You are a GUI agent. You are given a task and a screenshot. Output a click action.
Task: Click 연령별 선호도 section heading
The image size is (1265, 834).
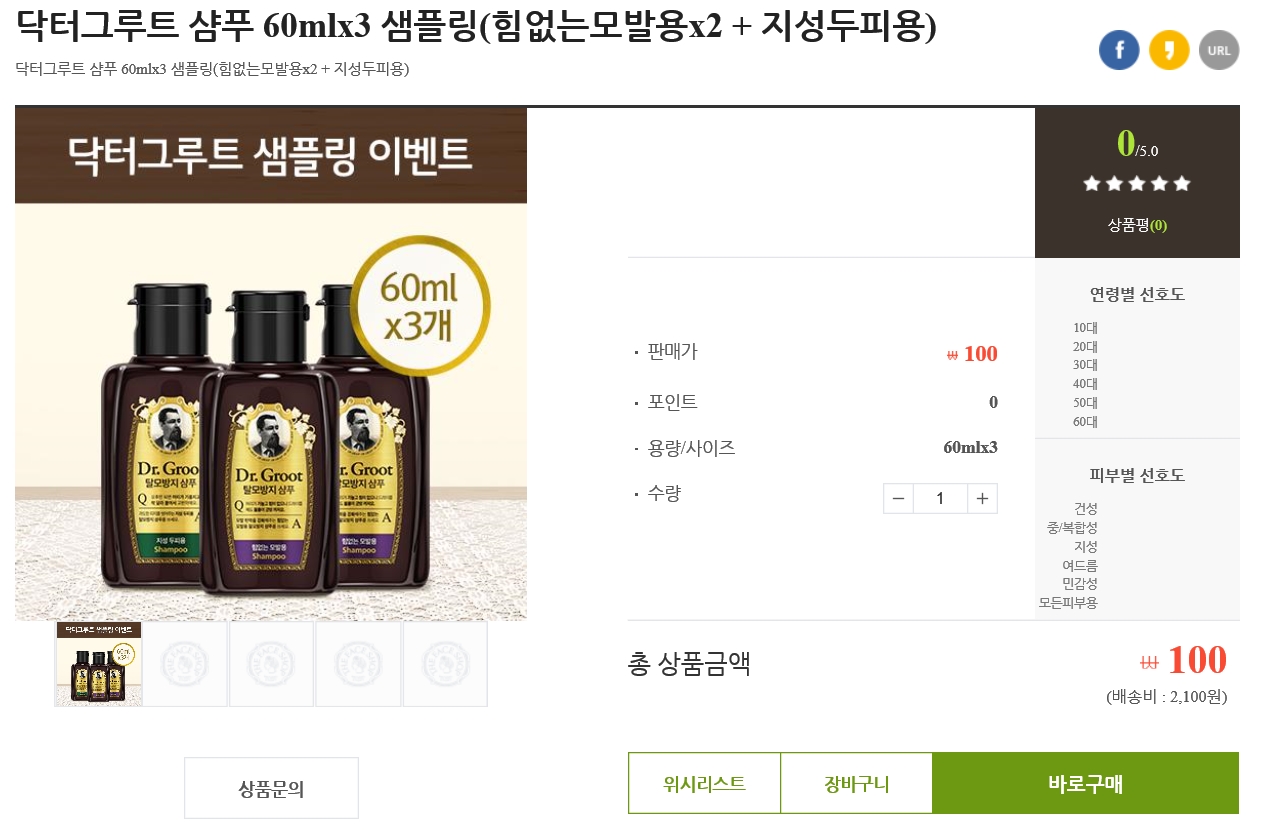click(x=1137, y=294)
